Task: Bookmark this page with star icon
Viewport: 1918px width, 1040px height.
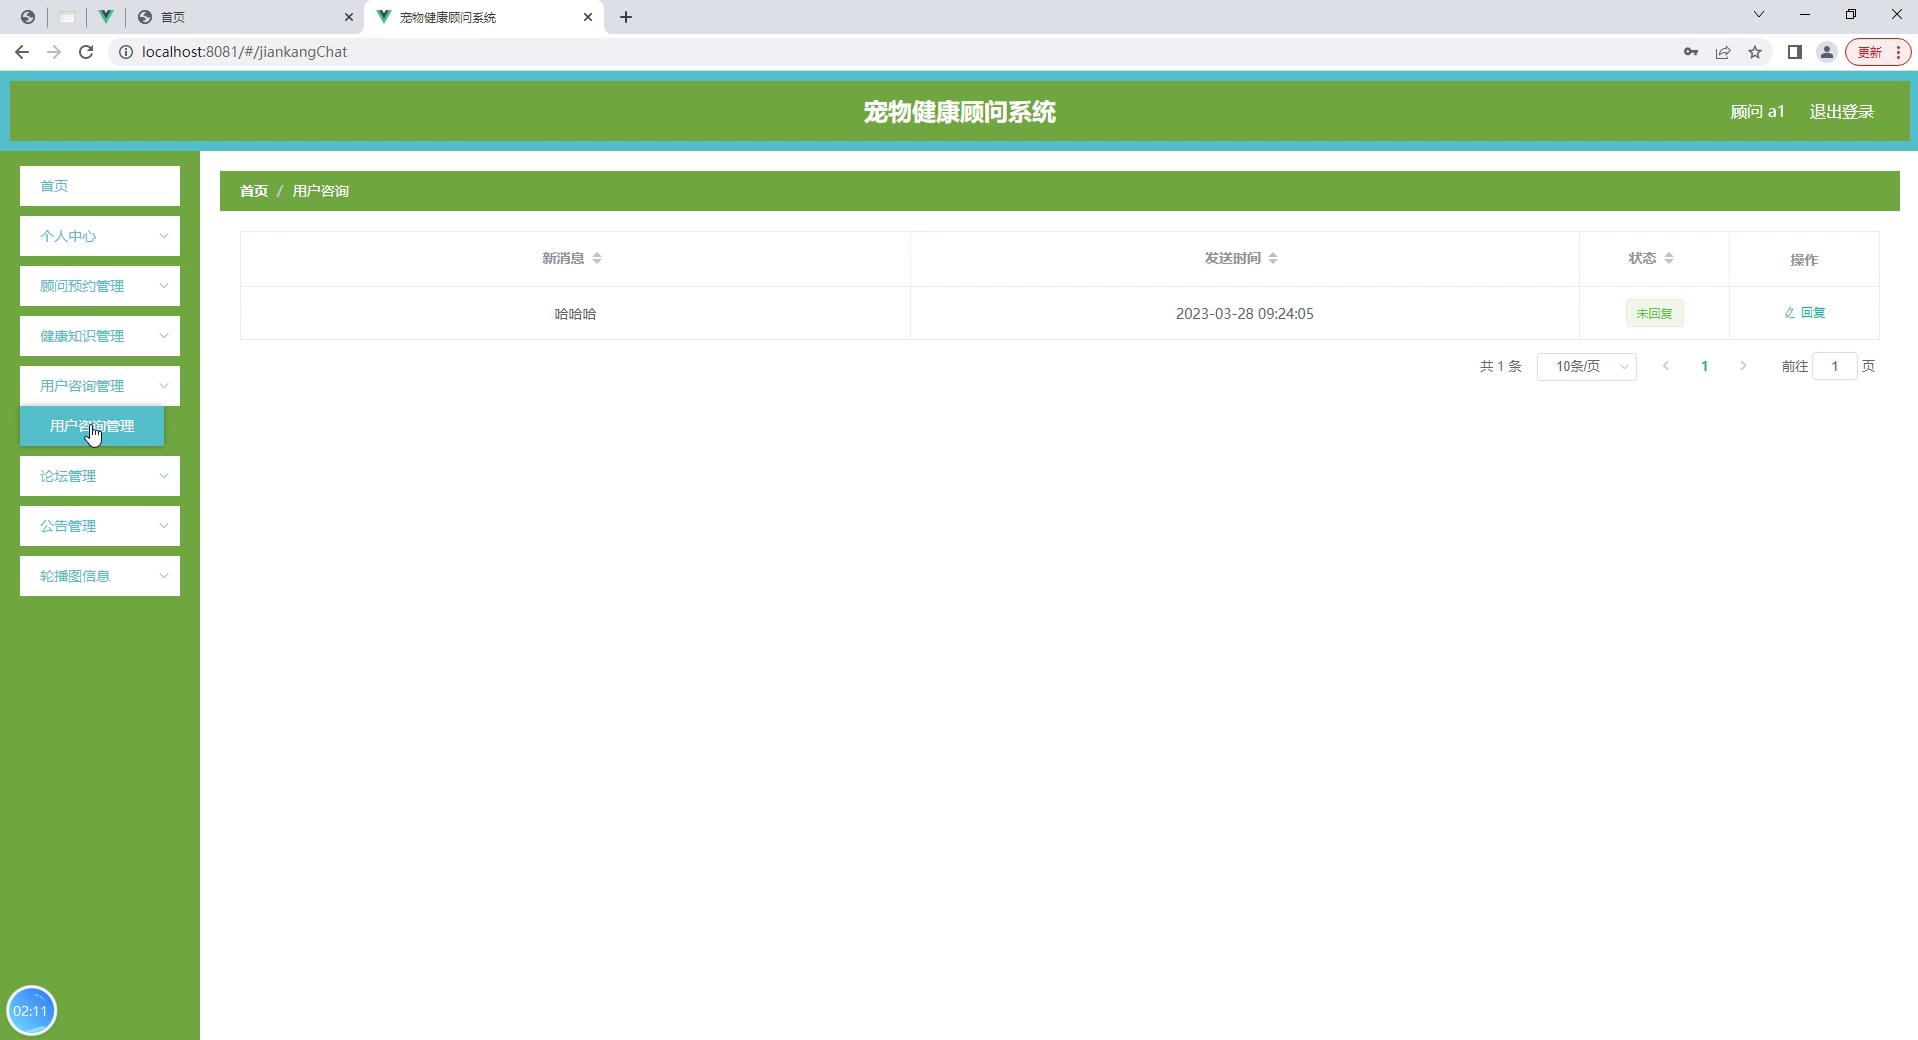Action: pyautogui.click(x=1755, y=52)
